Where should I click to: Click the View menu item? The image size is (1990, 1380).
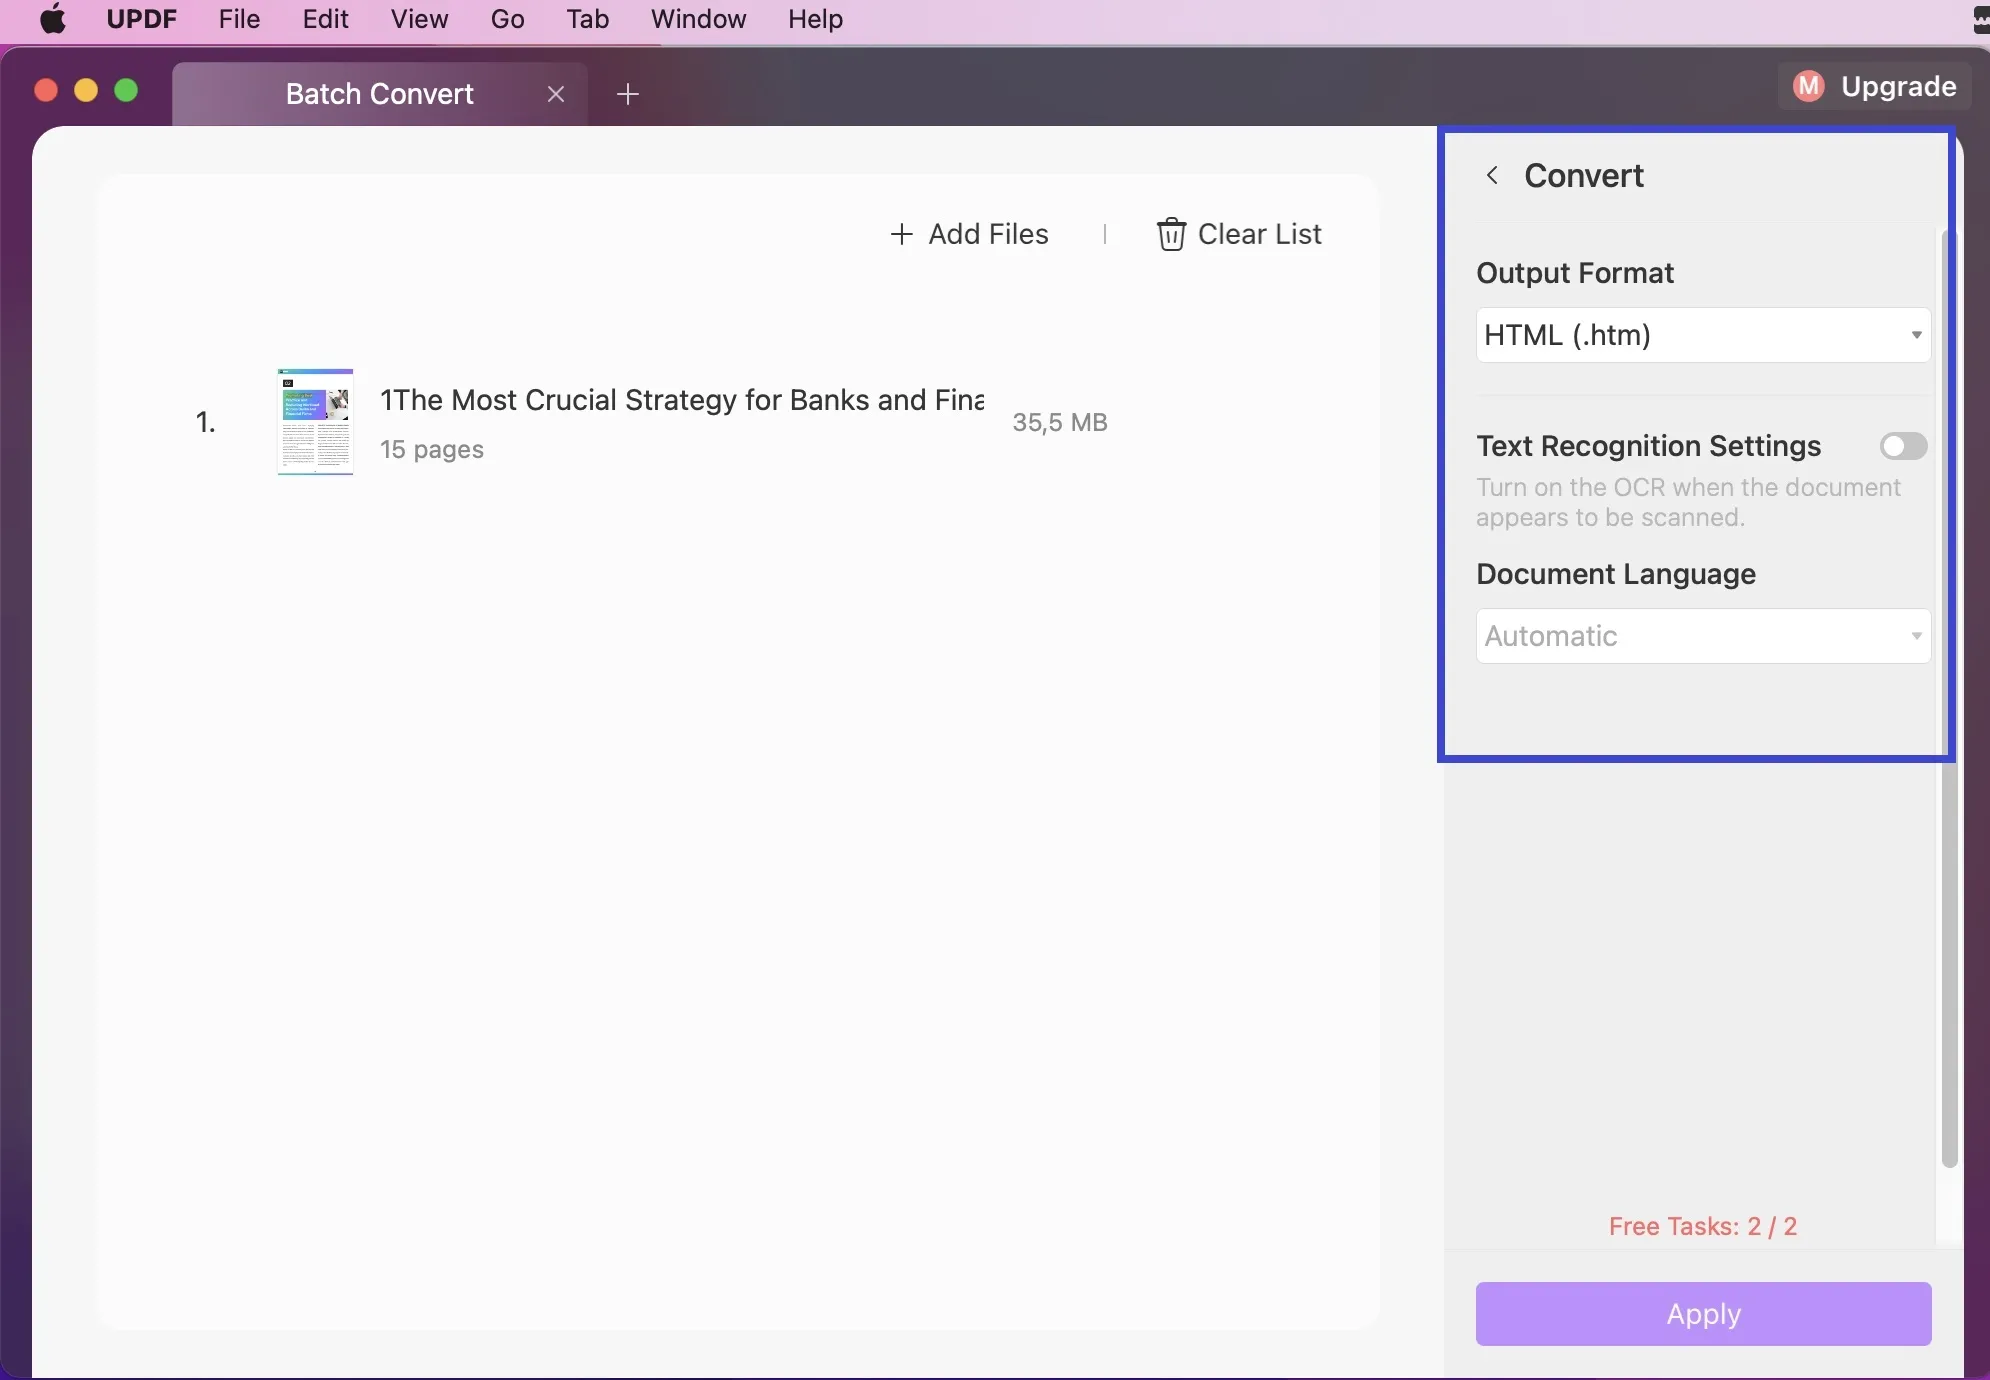[420, 20]
